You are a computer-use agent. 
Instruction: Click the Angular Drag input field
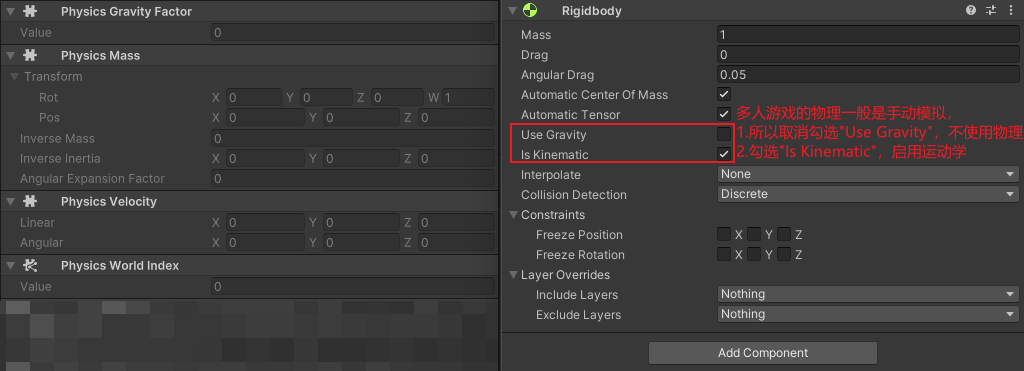pyautogui.click(x=868, y=74)
